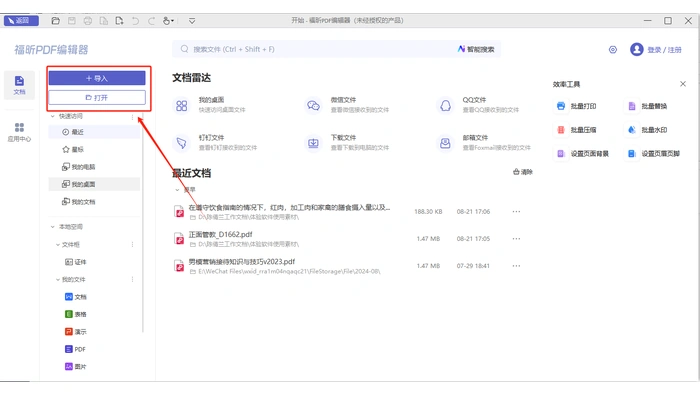700x395 pixels.
Task: Click the Undo arrow in toolbar
Action: point(135,21)
